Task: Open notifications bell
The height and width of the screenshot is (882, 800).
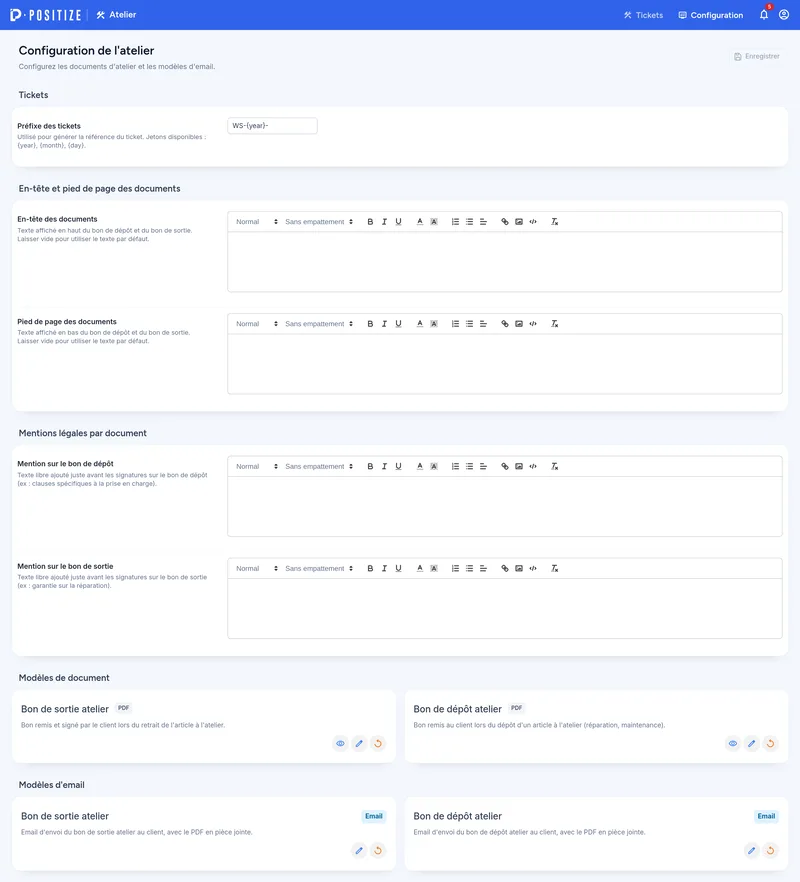Action: 764,15
